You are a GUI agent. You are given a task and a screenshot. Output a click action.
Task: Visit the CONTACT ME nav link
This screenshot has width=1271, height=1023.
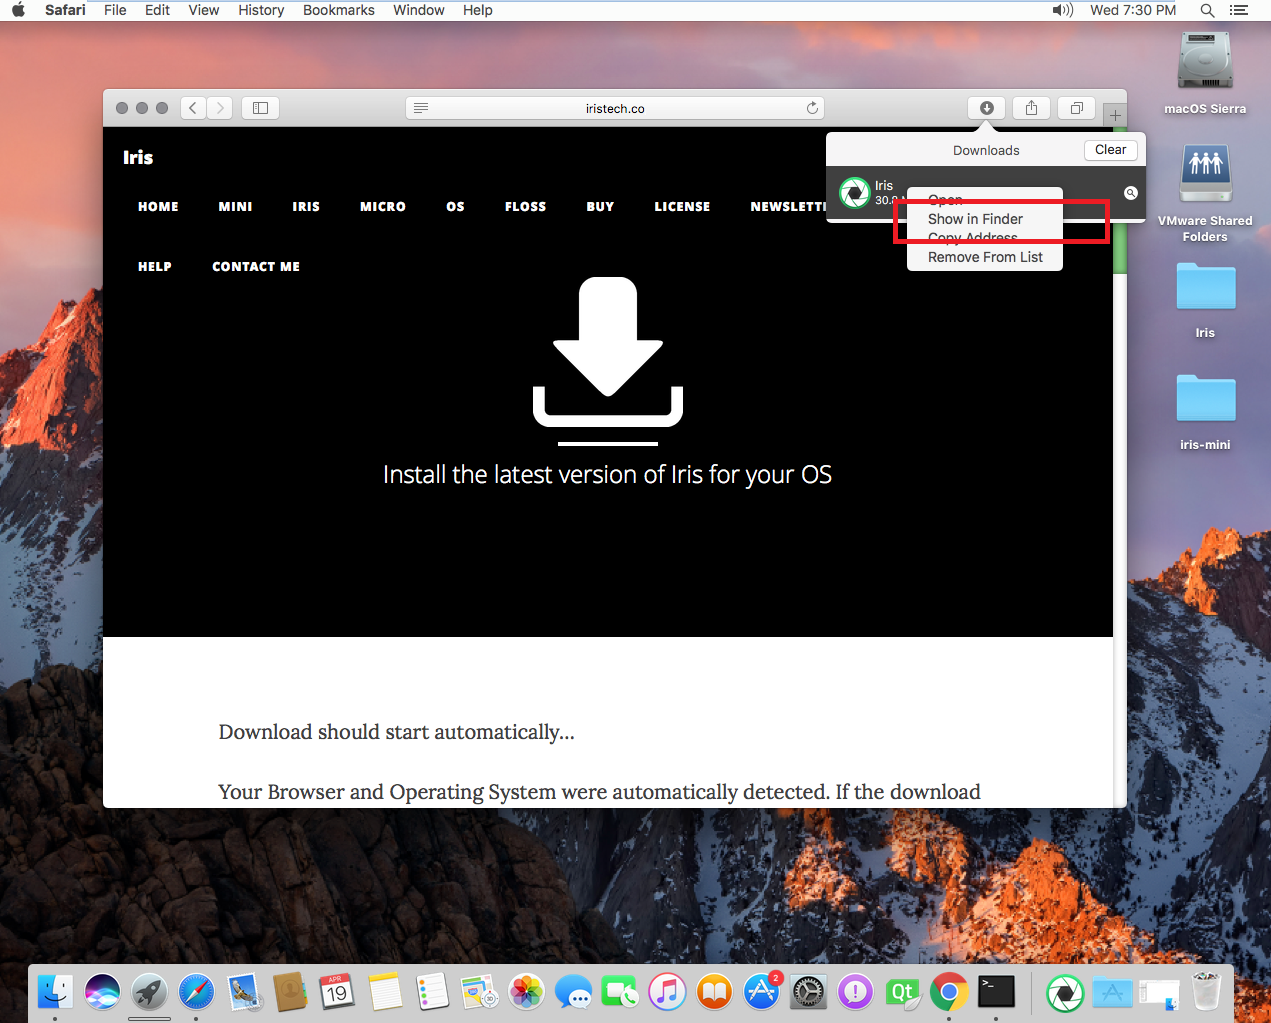click(x=256, y=267)
